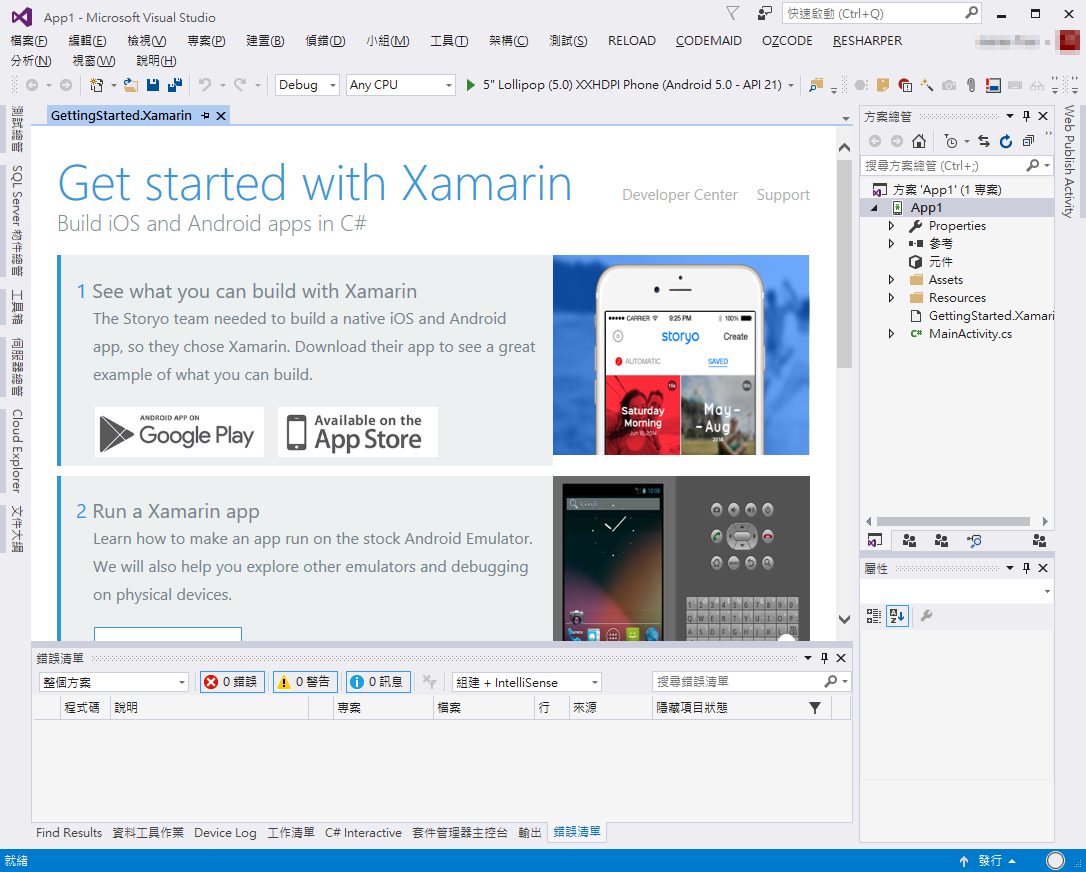Toggle the 0 警告 warnings filter
Viewport: 1086px width, 872px height.
pos(305,682)
